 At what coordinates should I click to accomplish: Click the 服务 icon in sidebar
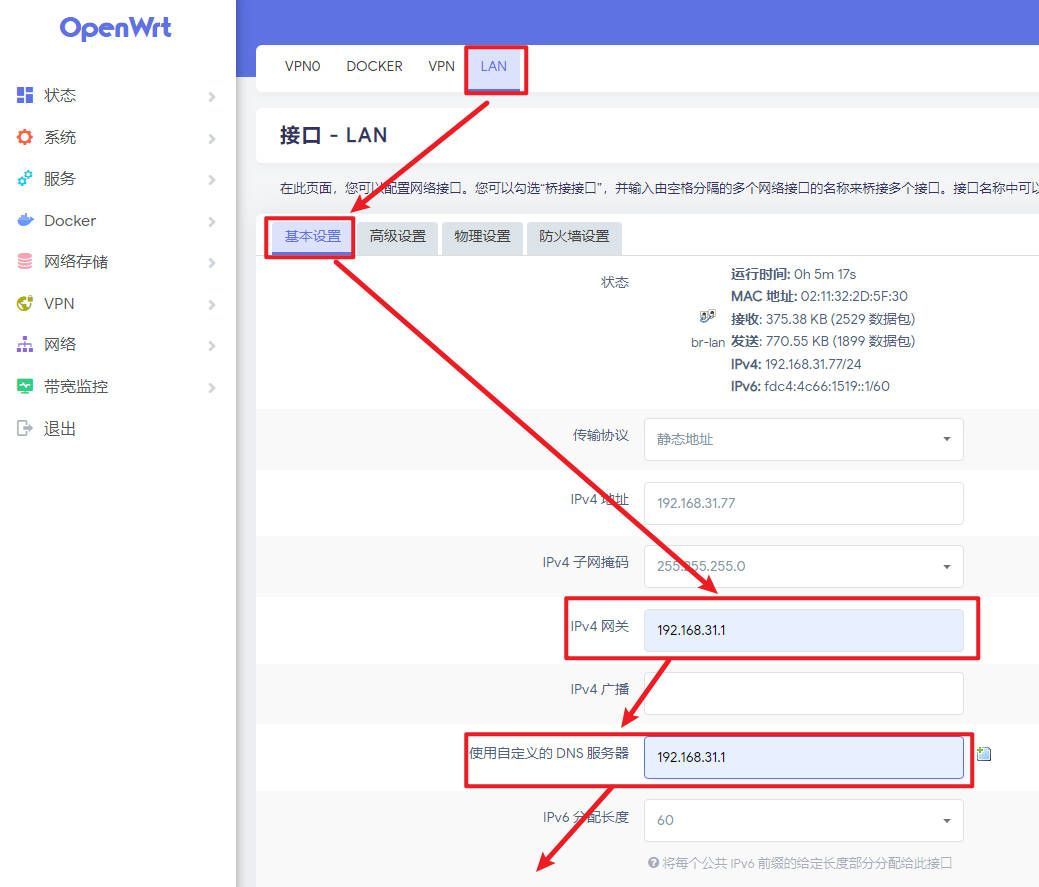25,179
